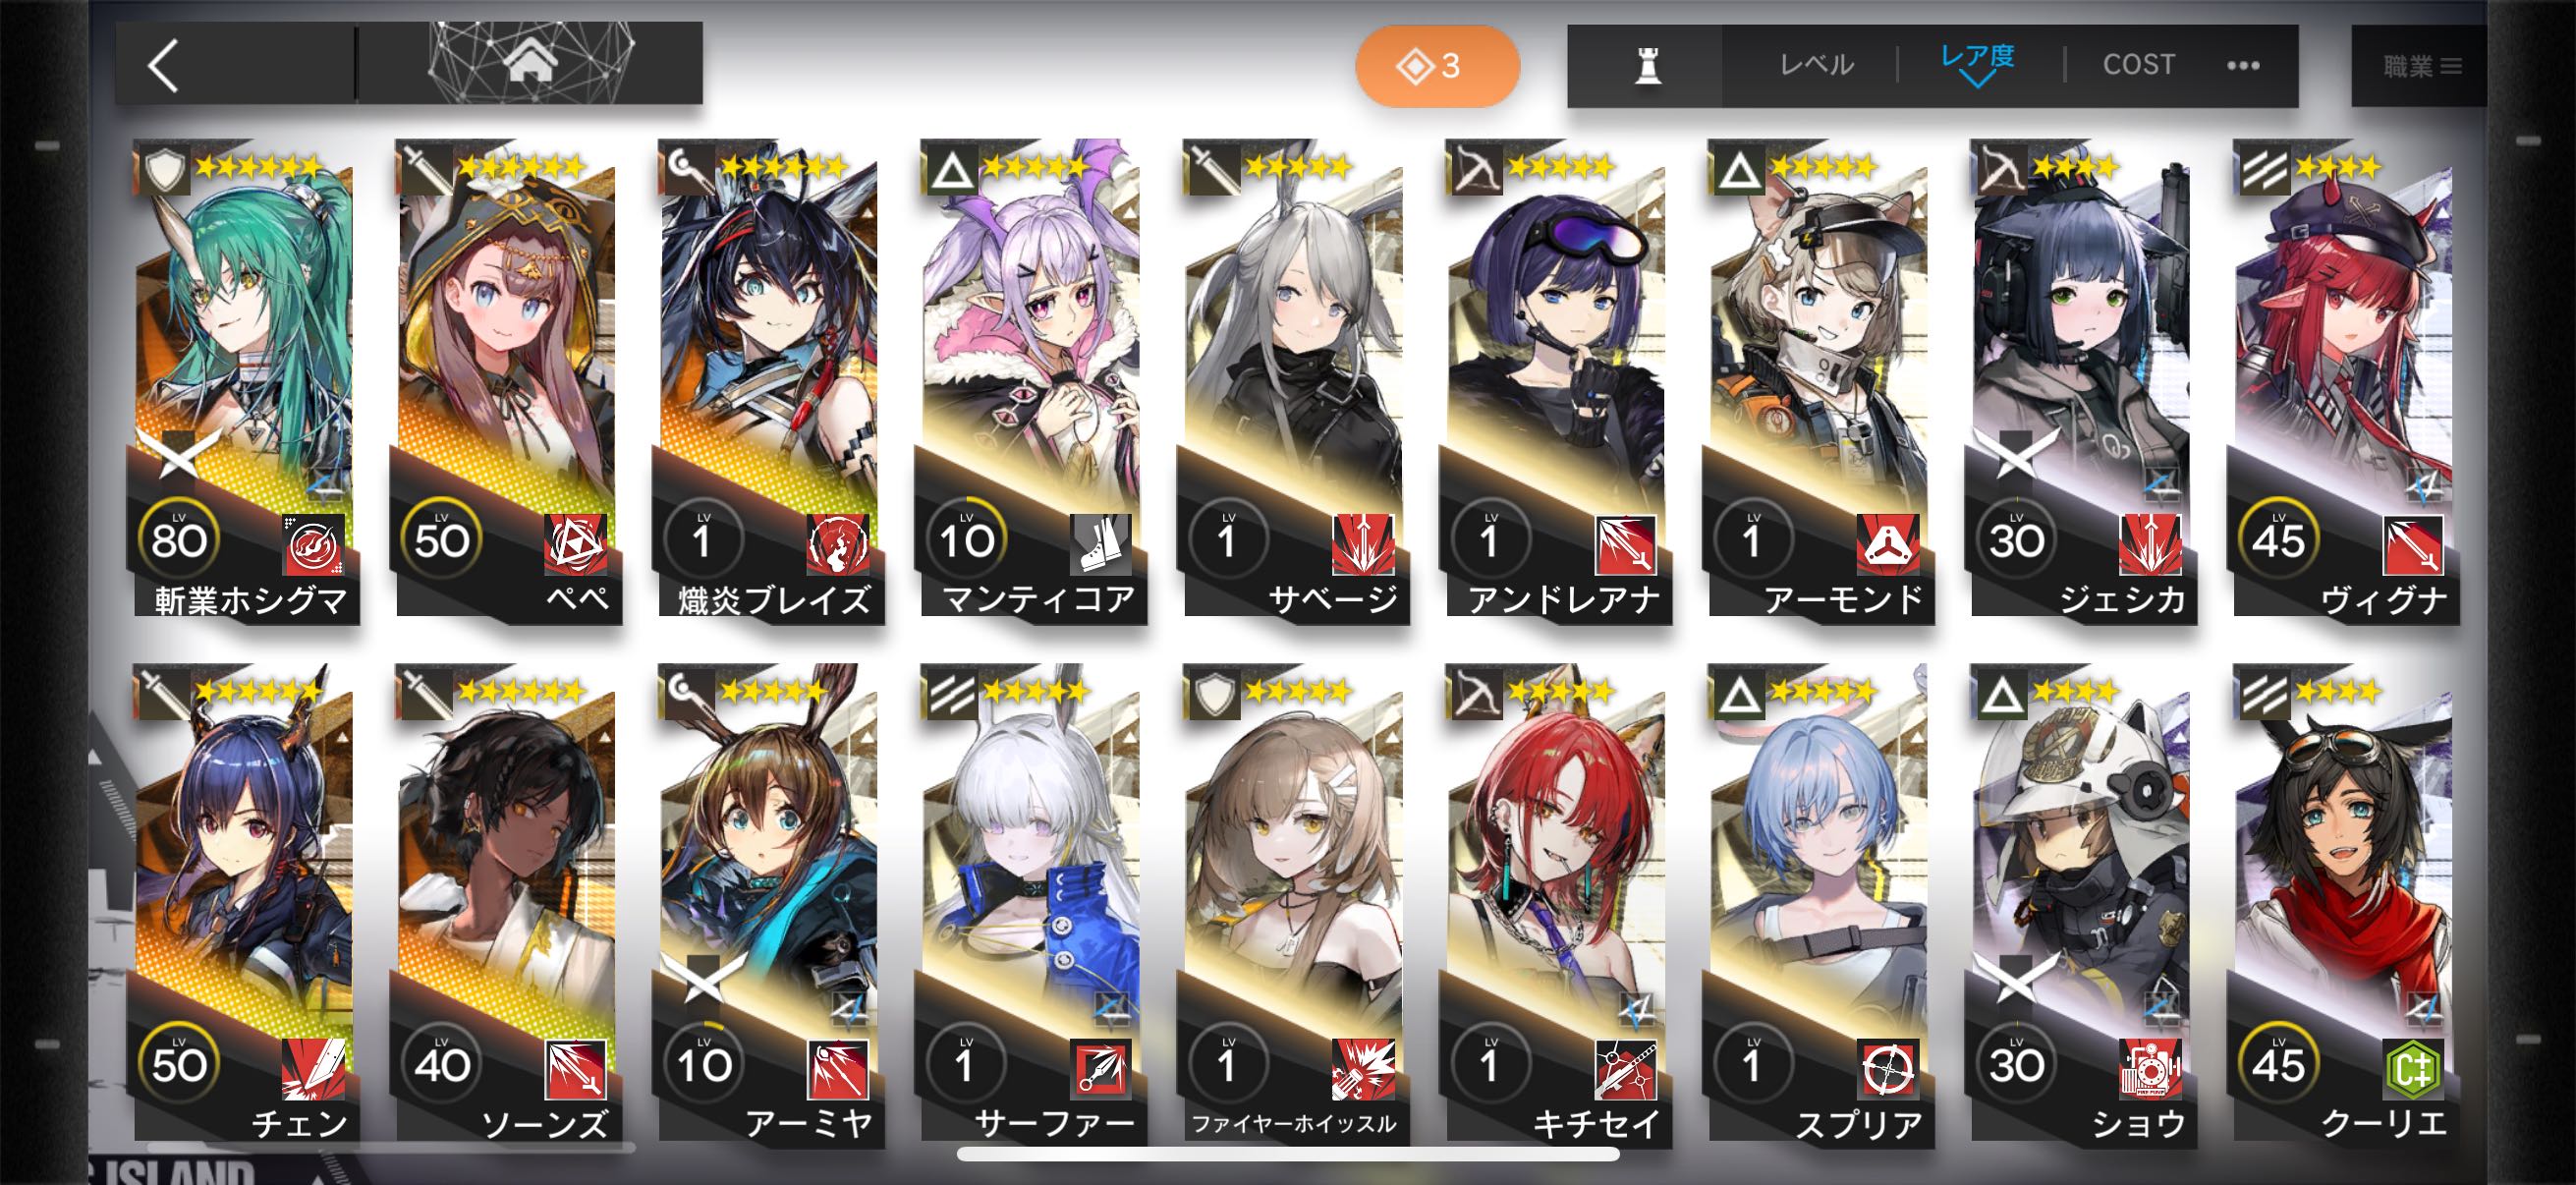The width and height of the screenshot is (2576, 1185).
Task: Click the chess rook sort icon
Action: 1647,66
